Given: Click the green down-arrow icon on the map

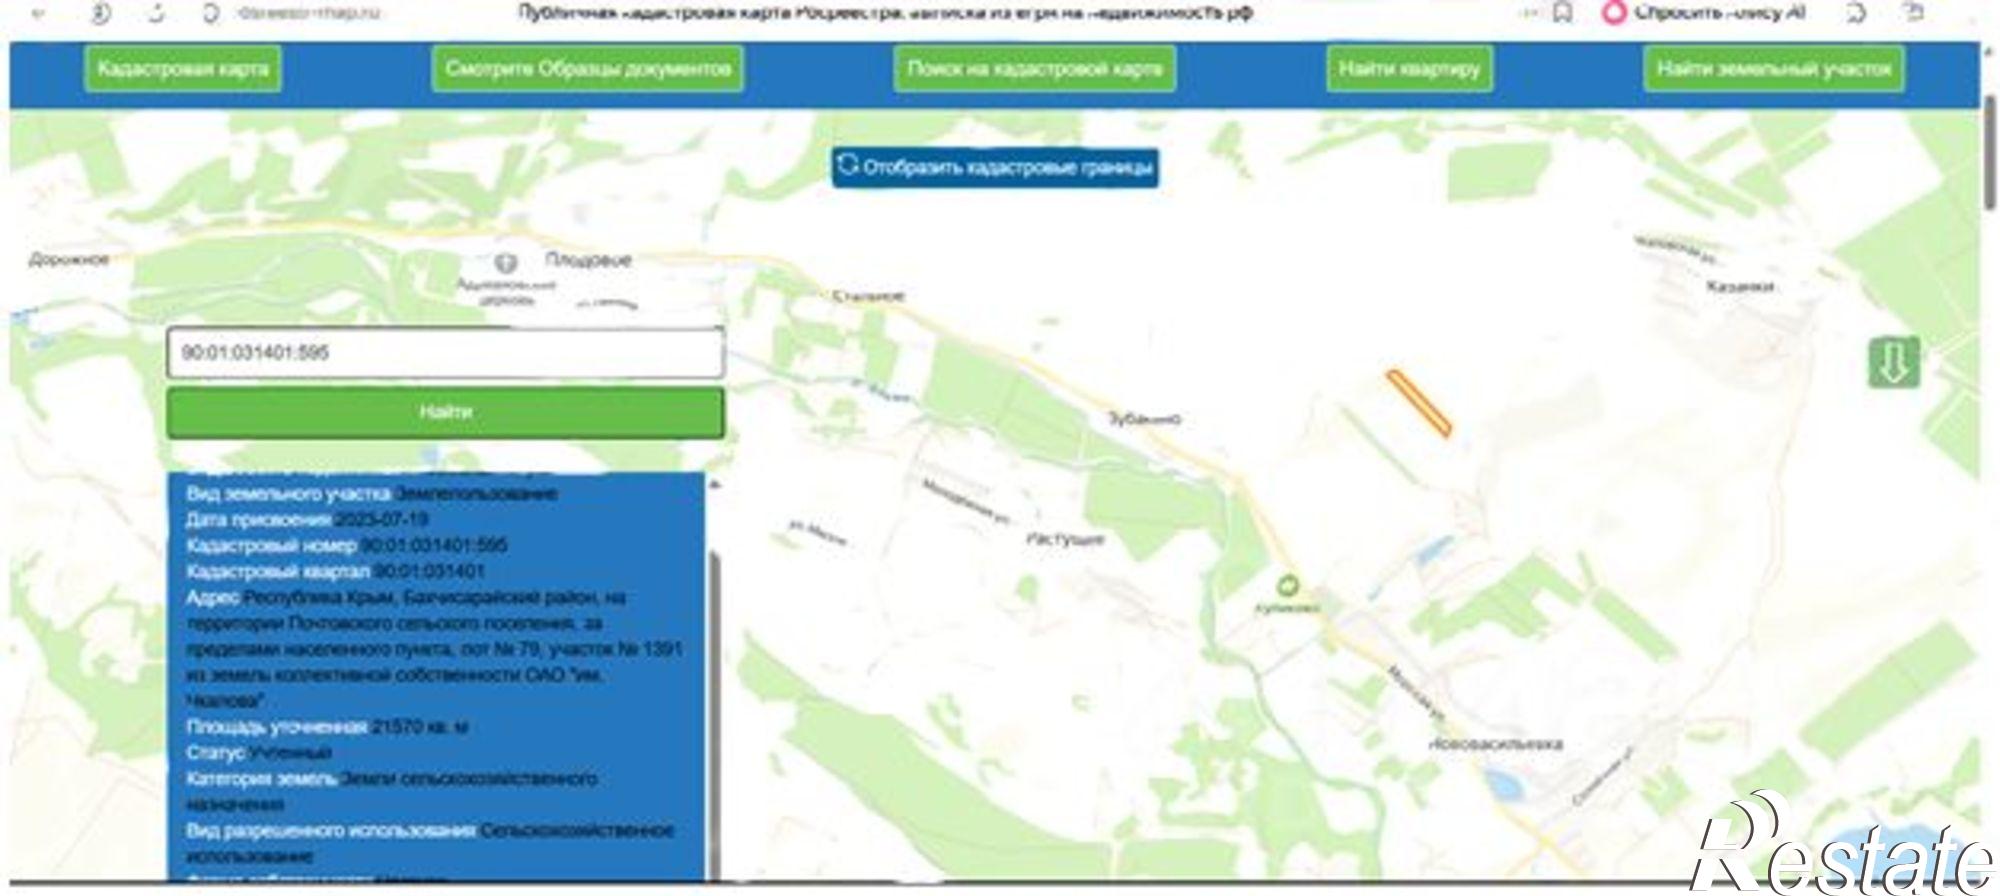Looking at the screenshot, I should [x=1894, y=362].
